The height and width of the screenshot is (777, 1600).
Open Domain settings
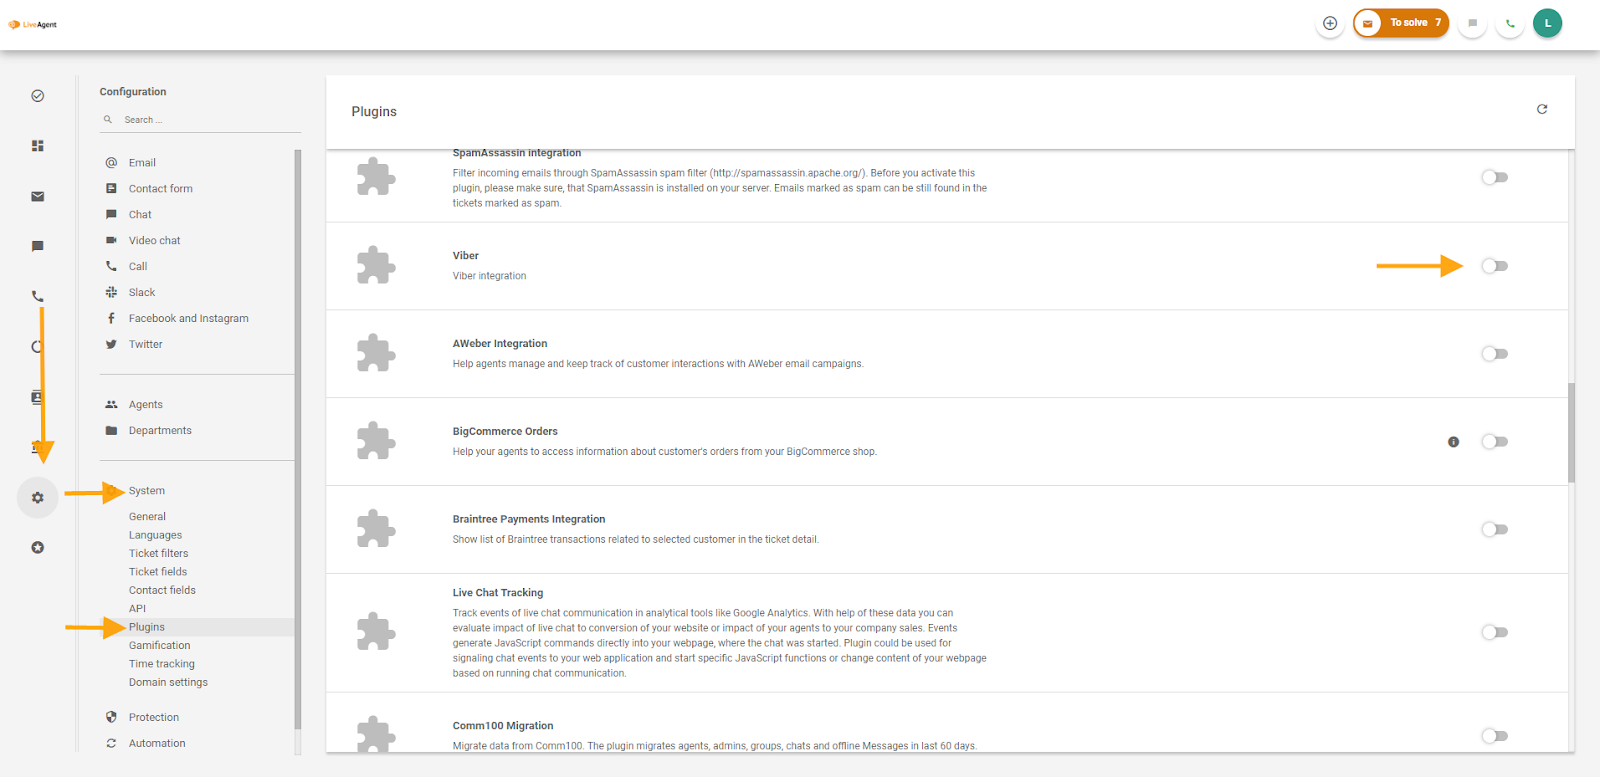coord(168,683)
